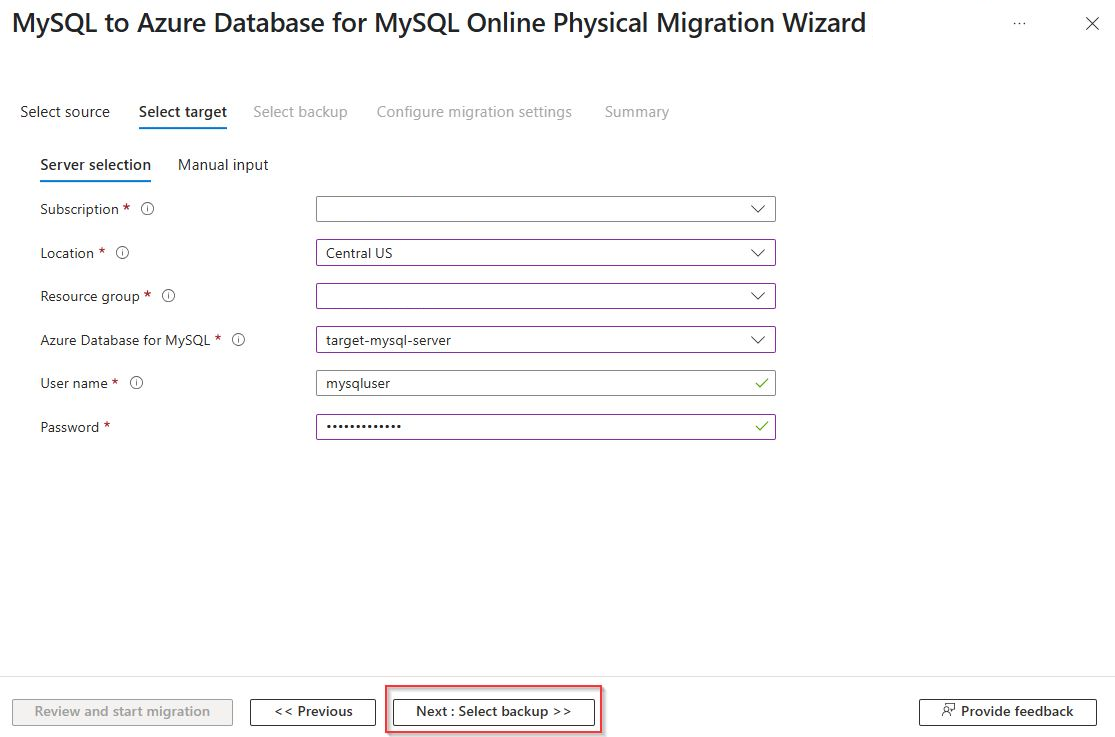The image size is (1115, 737).
Task: Click the Resource group info icon
Action: click(169, 296)
